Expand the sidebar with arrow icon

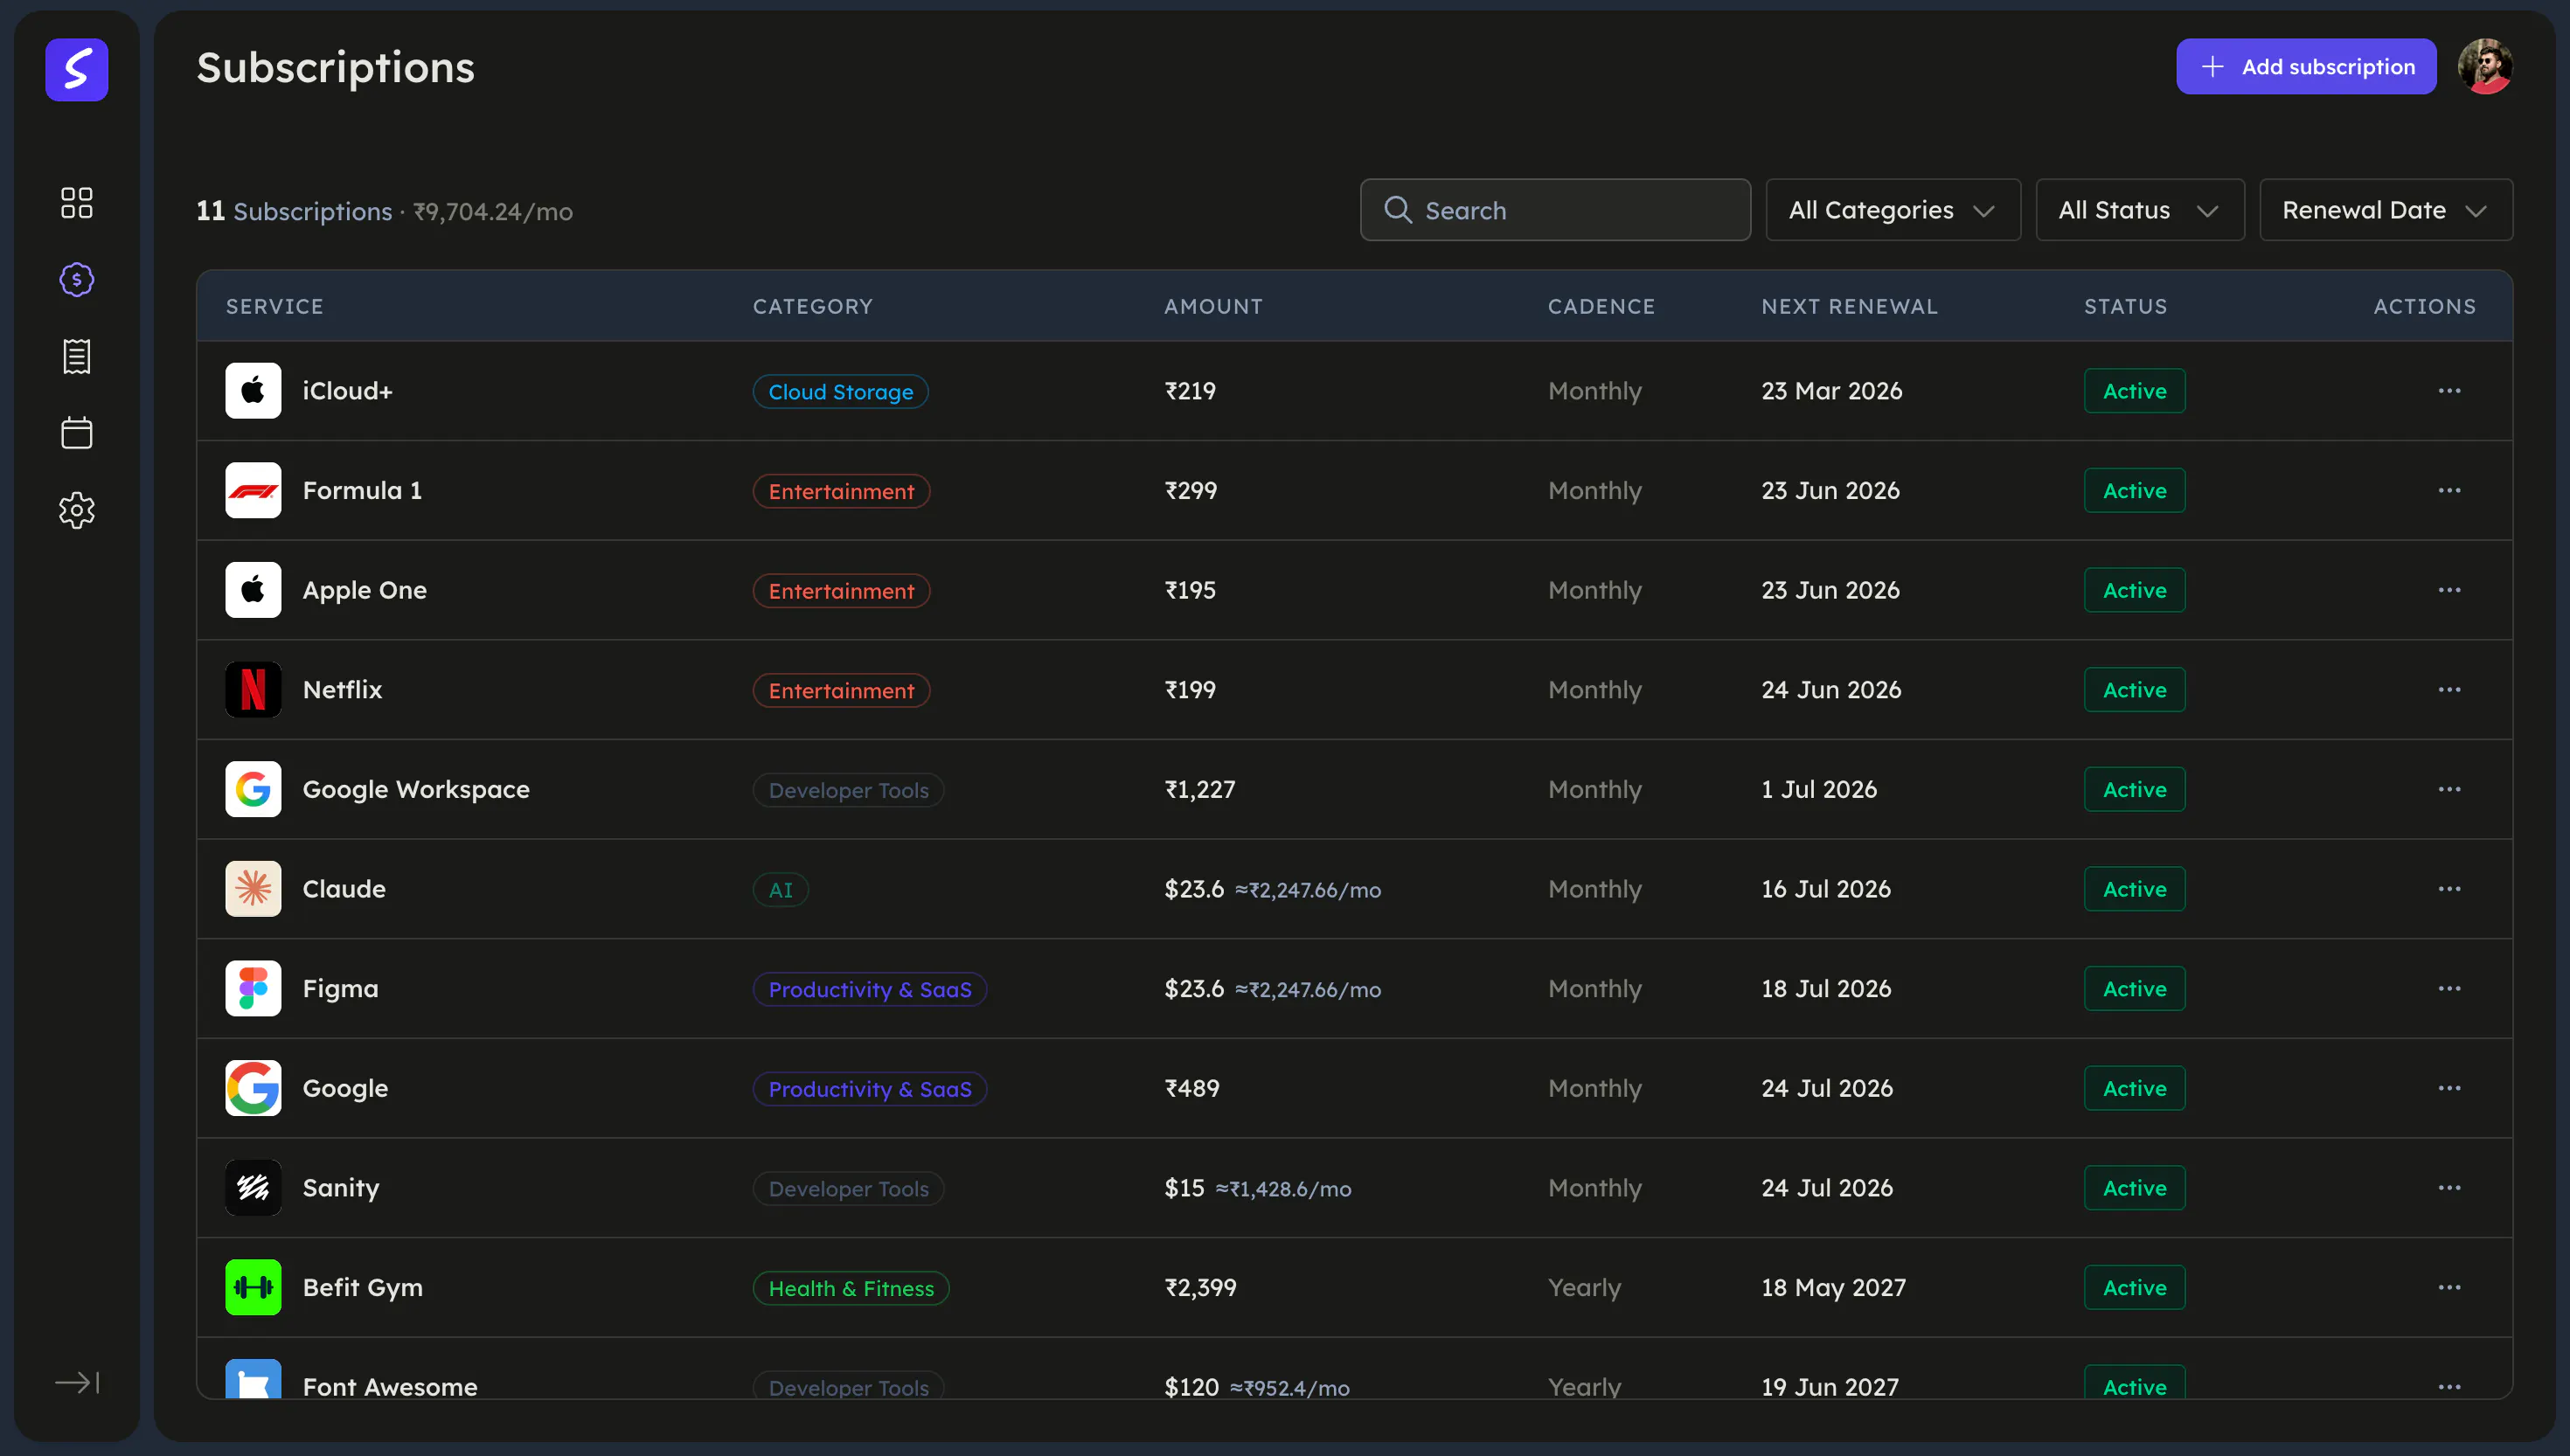point(77,1382)
